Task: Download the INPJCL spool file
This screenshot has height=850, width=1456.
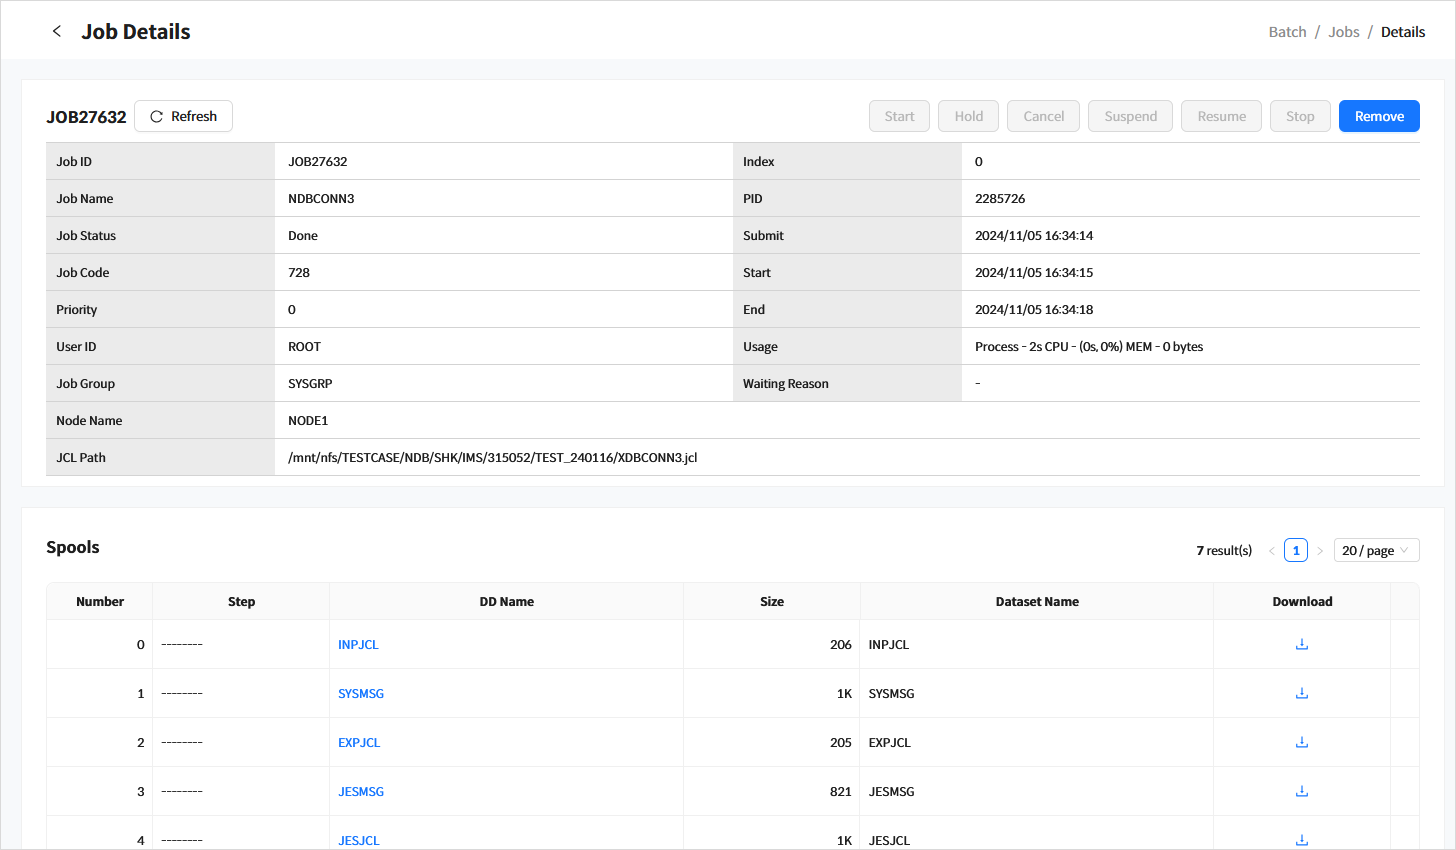Action: (1302, 644)
